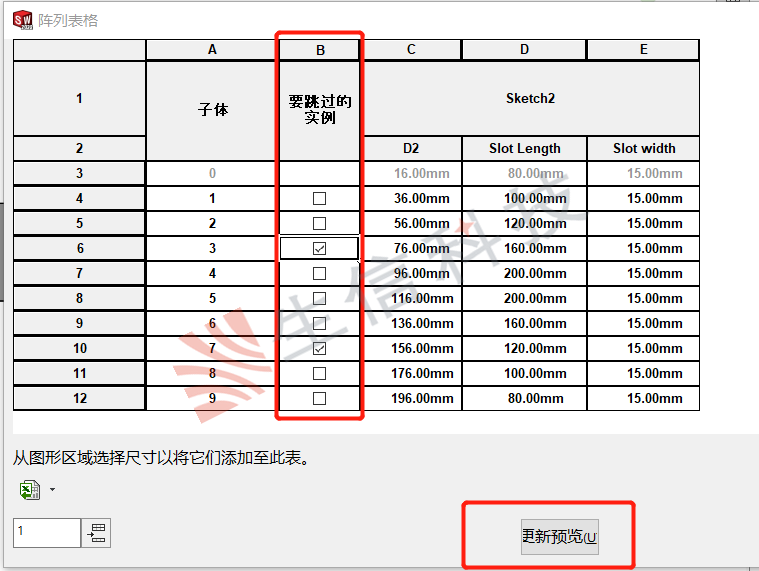Enable skip checkbox for instance 1
This screenshot has height=571, width=759.
coord(319,198)
